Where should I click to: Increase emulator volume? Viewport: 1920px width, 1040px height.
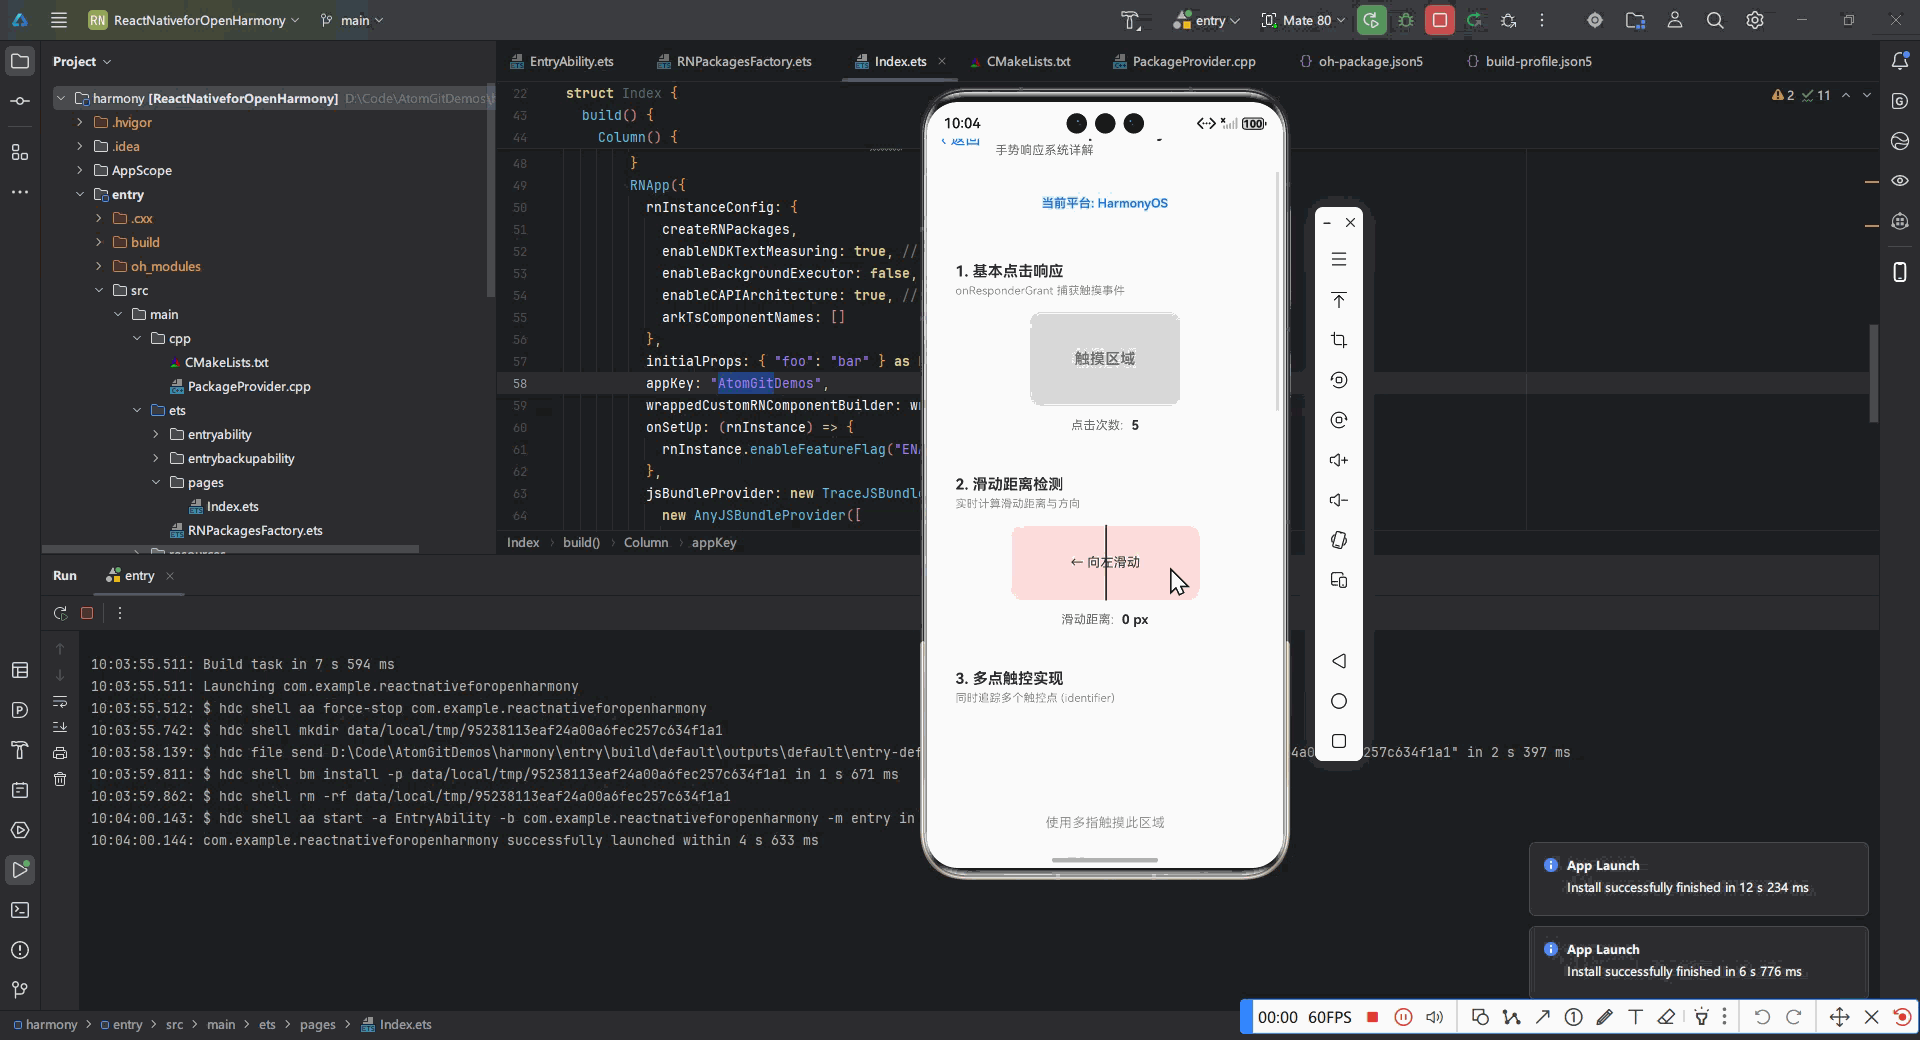point(1339,460)
